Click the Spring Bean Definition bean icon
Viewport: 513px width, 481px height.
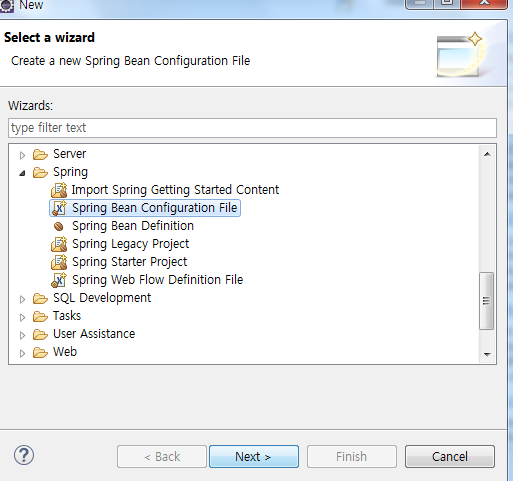pyautogui.click(x=59, y=226)
